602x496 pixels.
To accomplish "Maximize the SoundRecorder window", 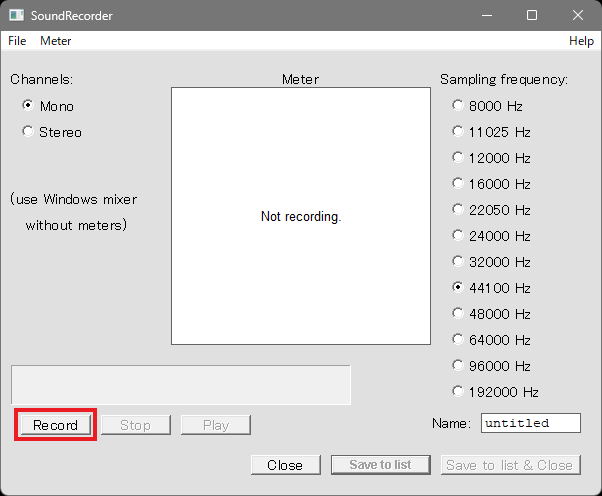I will [532, 16].
